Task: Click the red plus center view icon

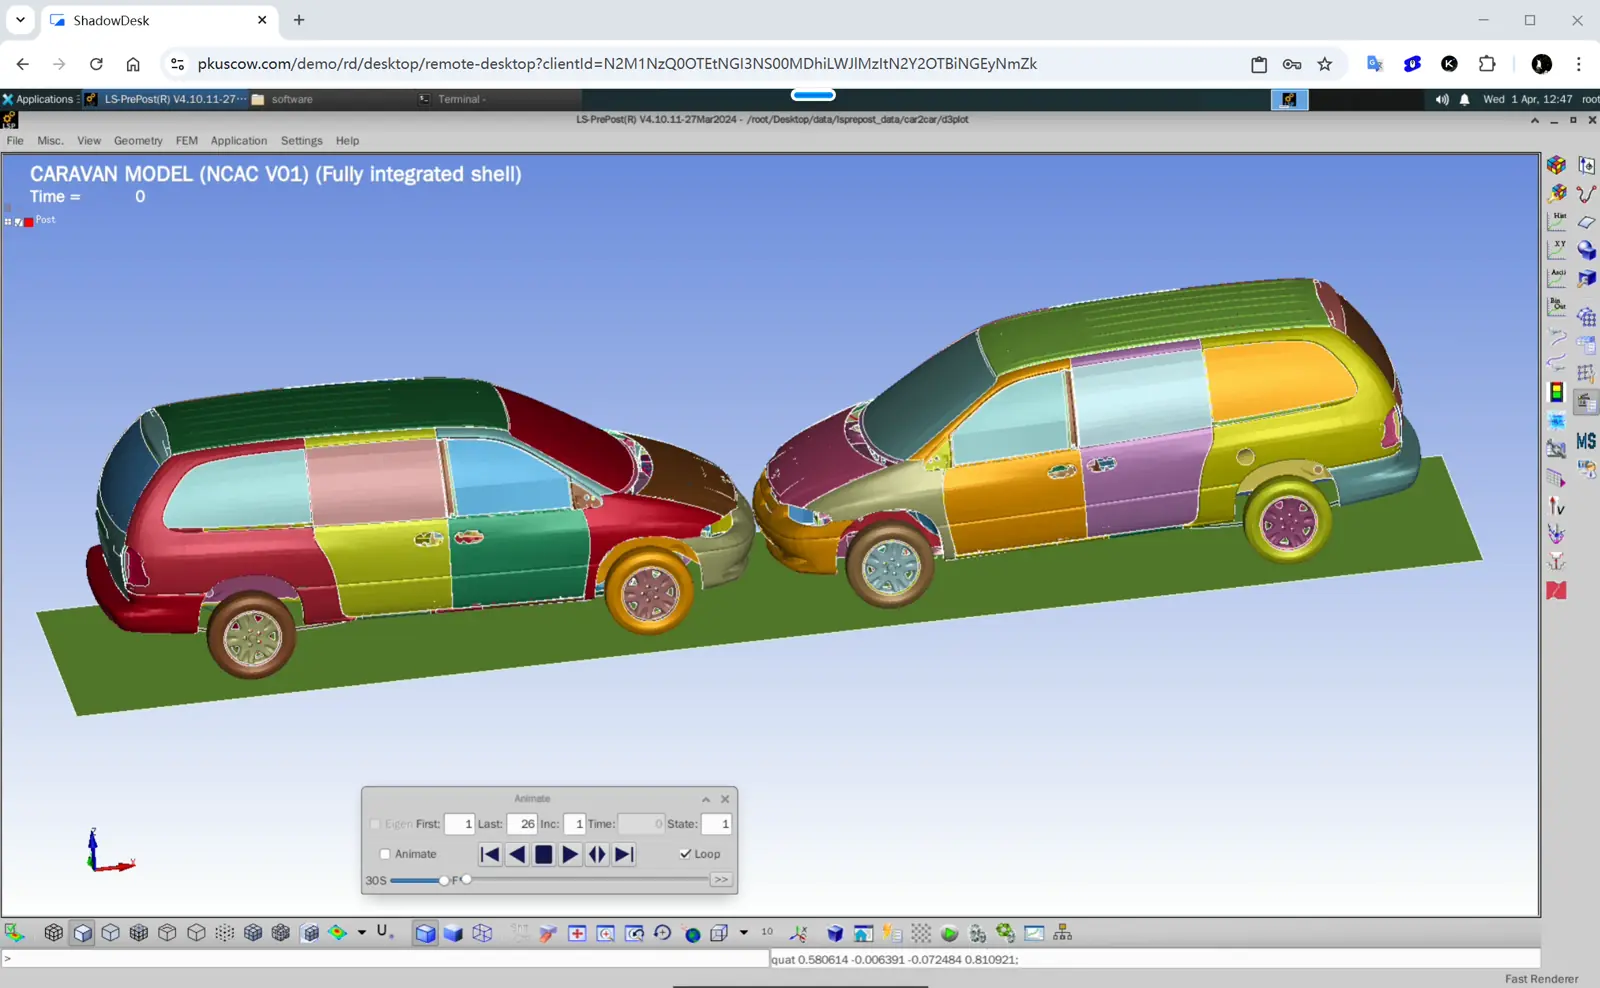Action: [x=577, y=933]
